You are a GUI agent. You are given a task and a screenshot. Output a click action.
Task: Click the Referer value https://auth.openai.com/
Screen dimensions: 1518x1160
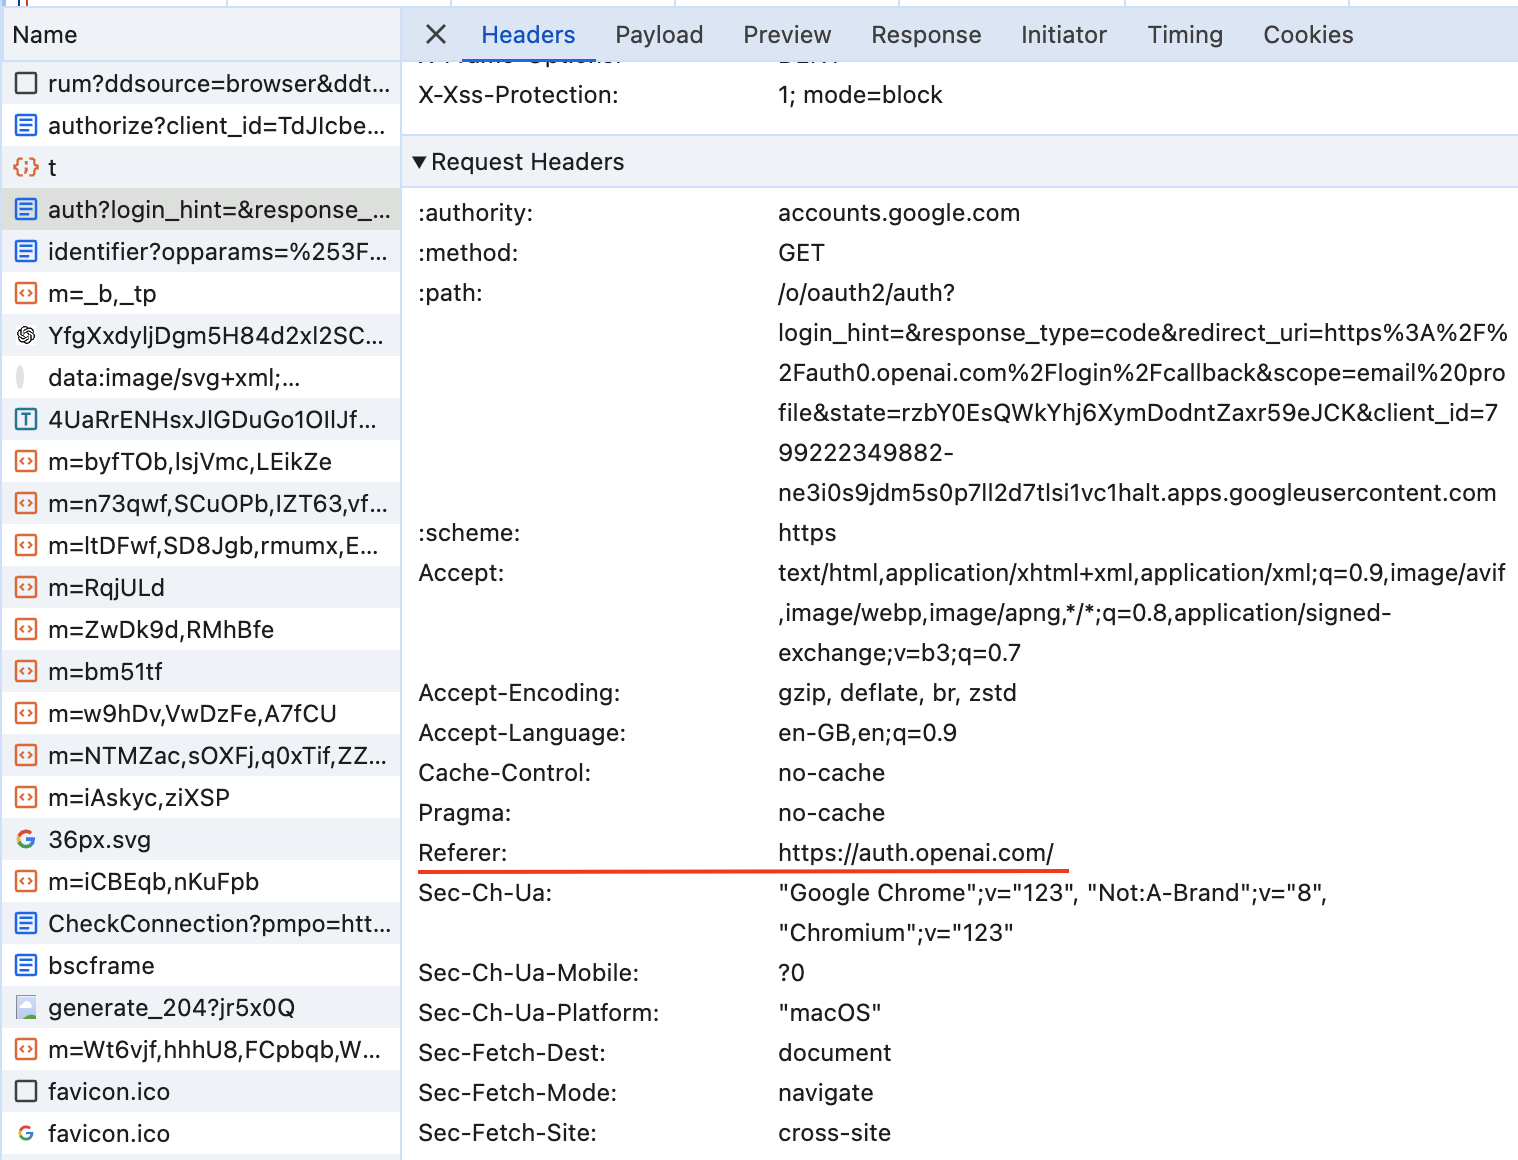pos(916,853)
